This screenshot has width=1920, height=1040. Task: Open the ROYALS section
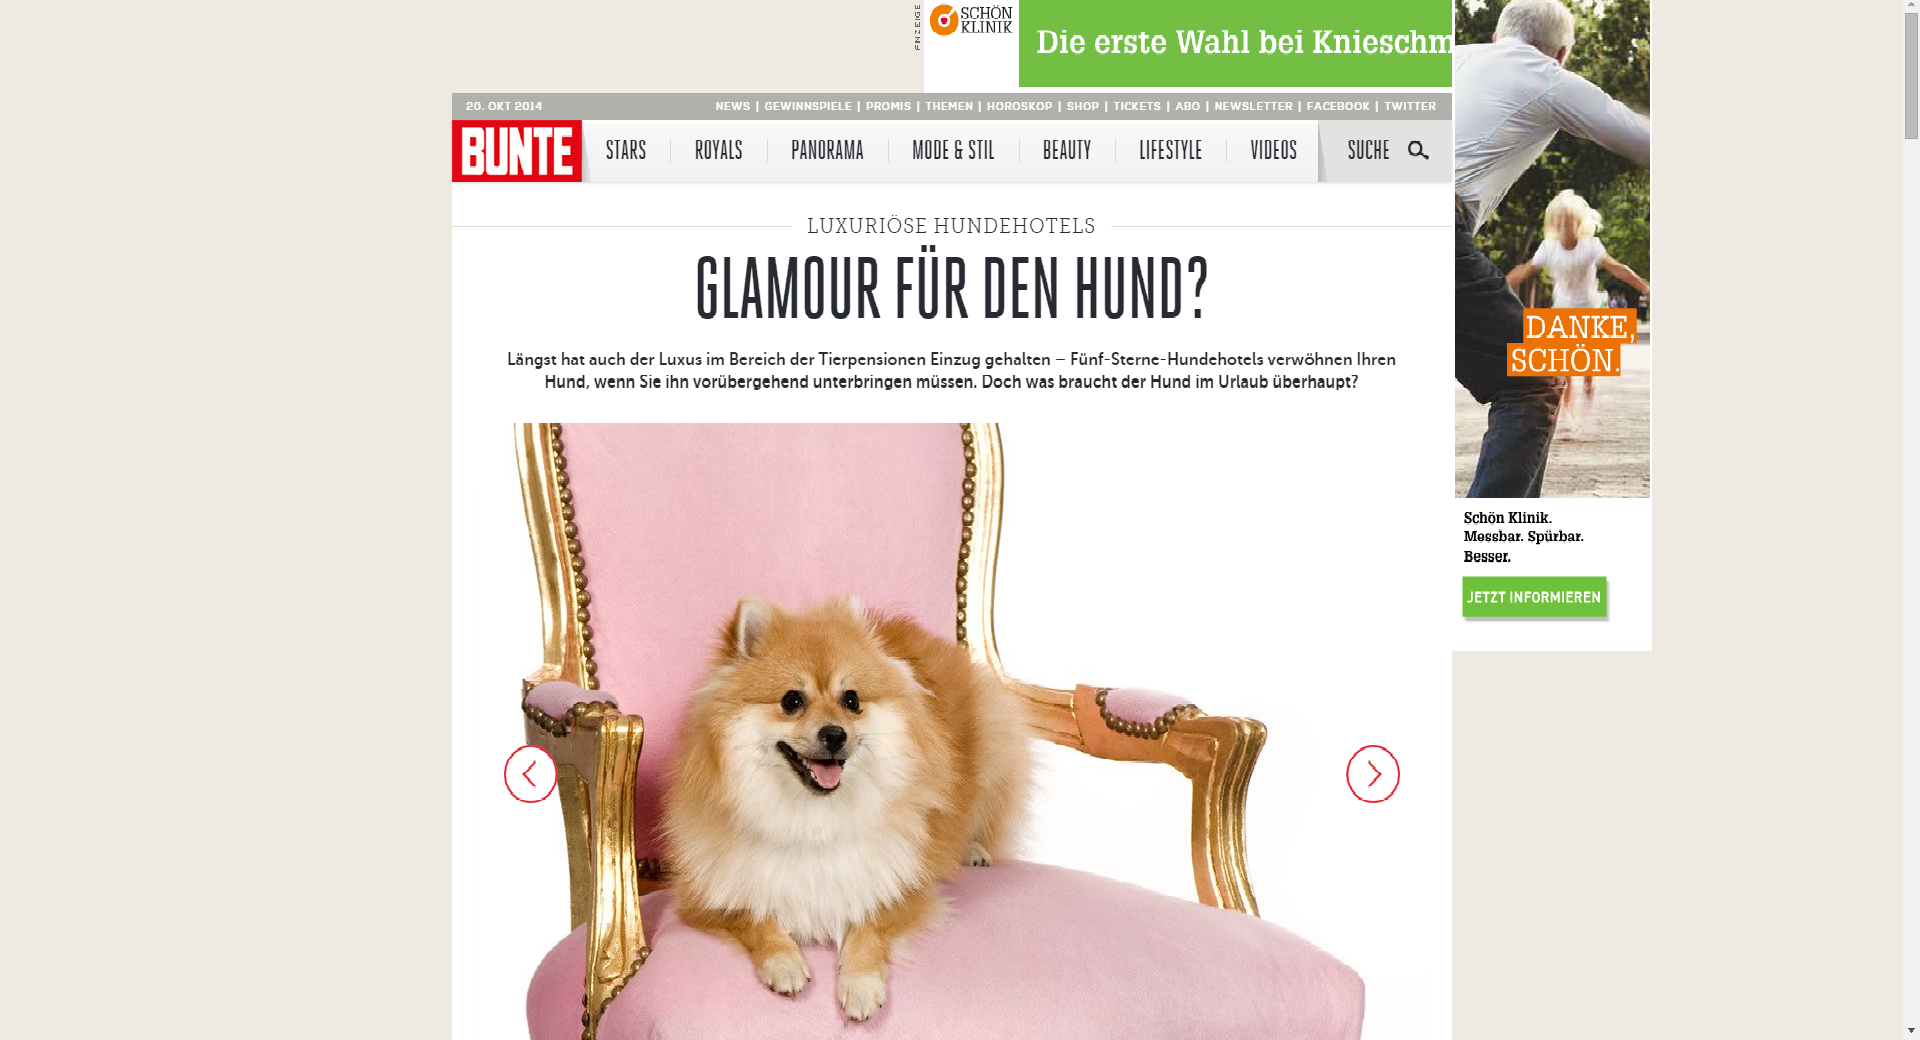pos(718,150)
